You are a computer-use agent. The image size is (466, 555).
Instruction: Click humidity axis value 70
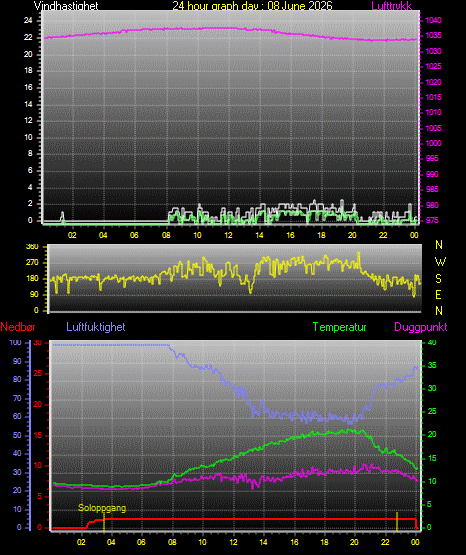[x=17, y=399]
